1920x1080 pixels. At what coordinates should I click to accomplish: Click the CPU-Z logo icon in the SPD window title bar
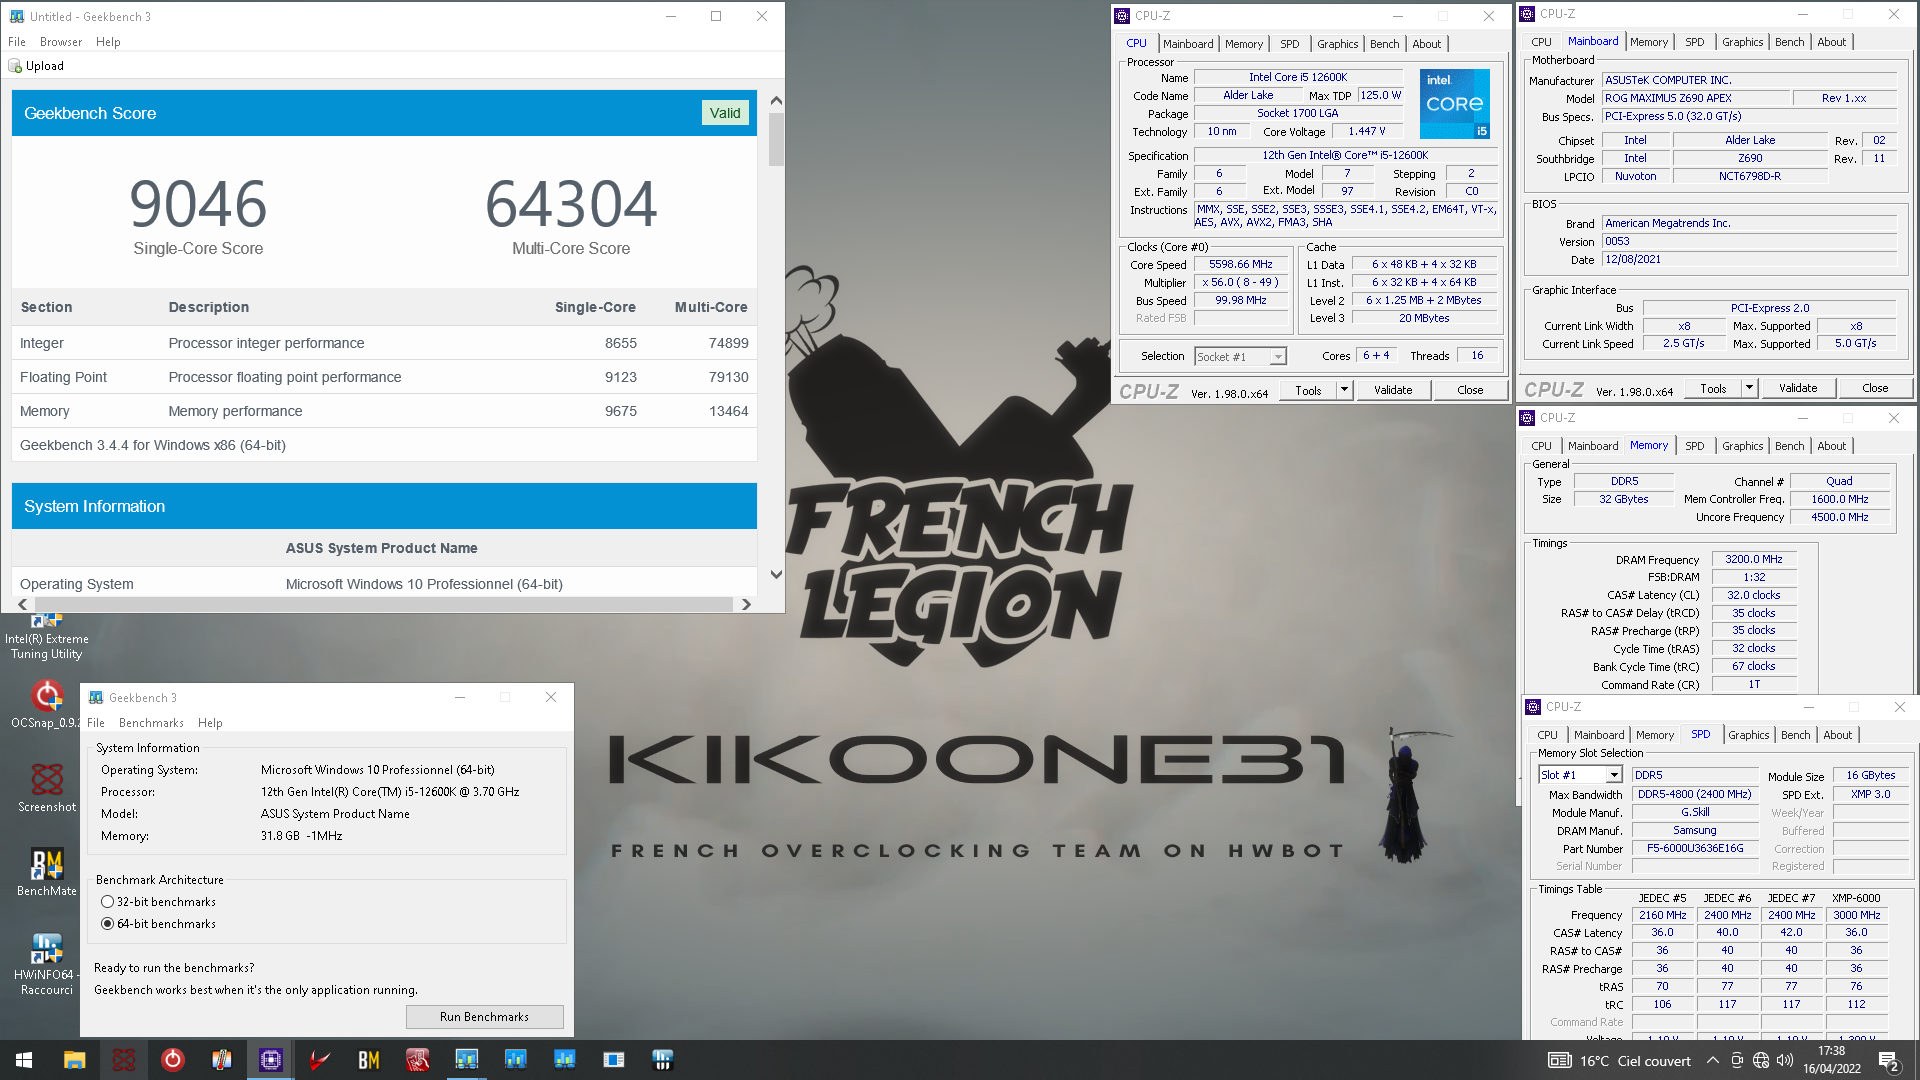[1533, 707]
